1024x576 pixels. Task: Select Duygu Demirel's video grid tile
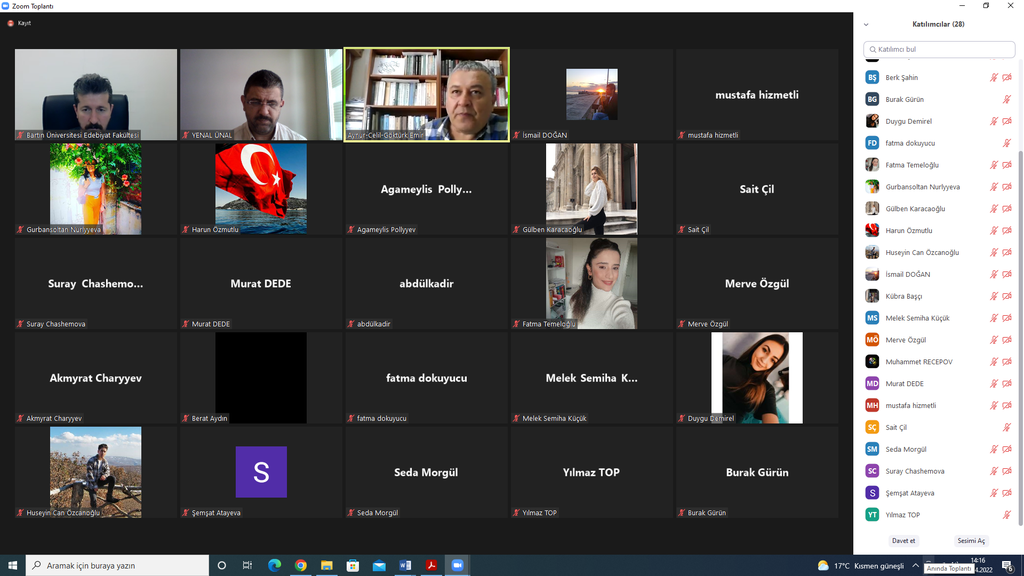click(x=757, y=378)
